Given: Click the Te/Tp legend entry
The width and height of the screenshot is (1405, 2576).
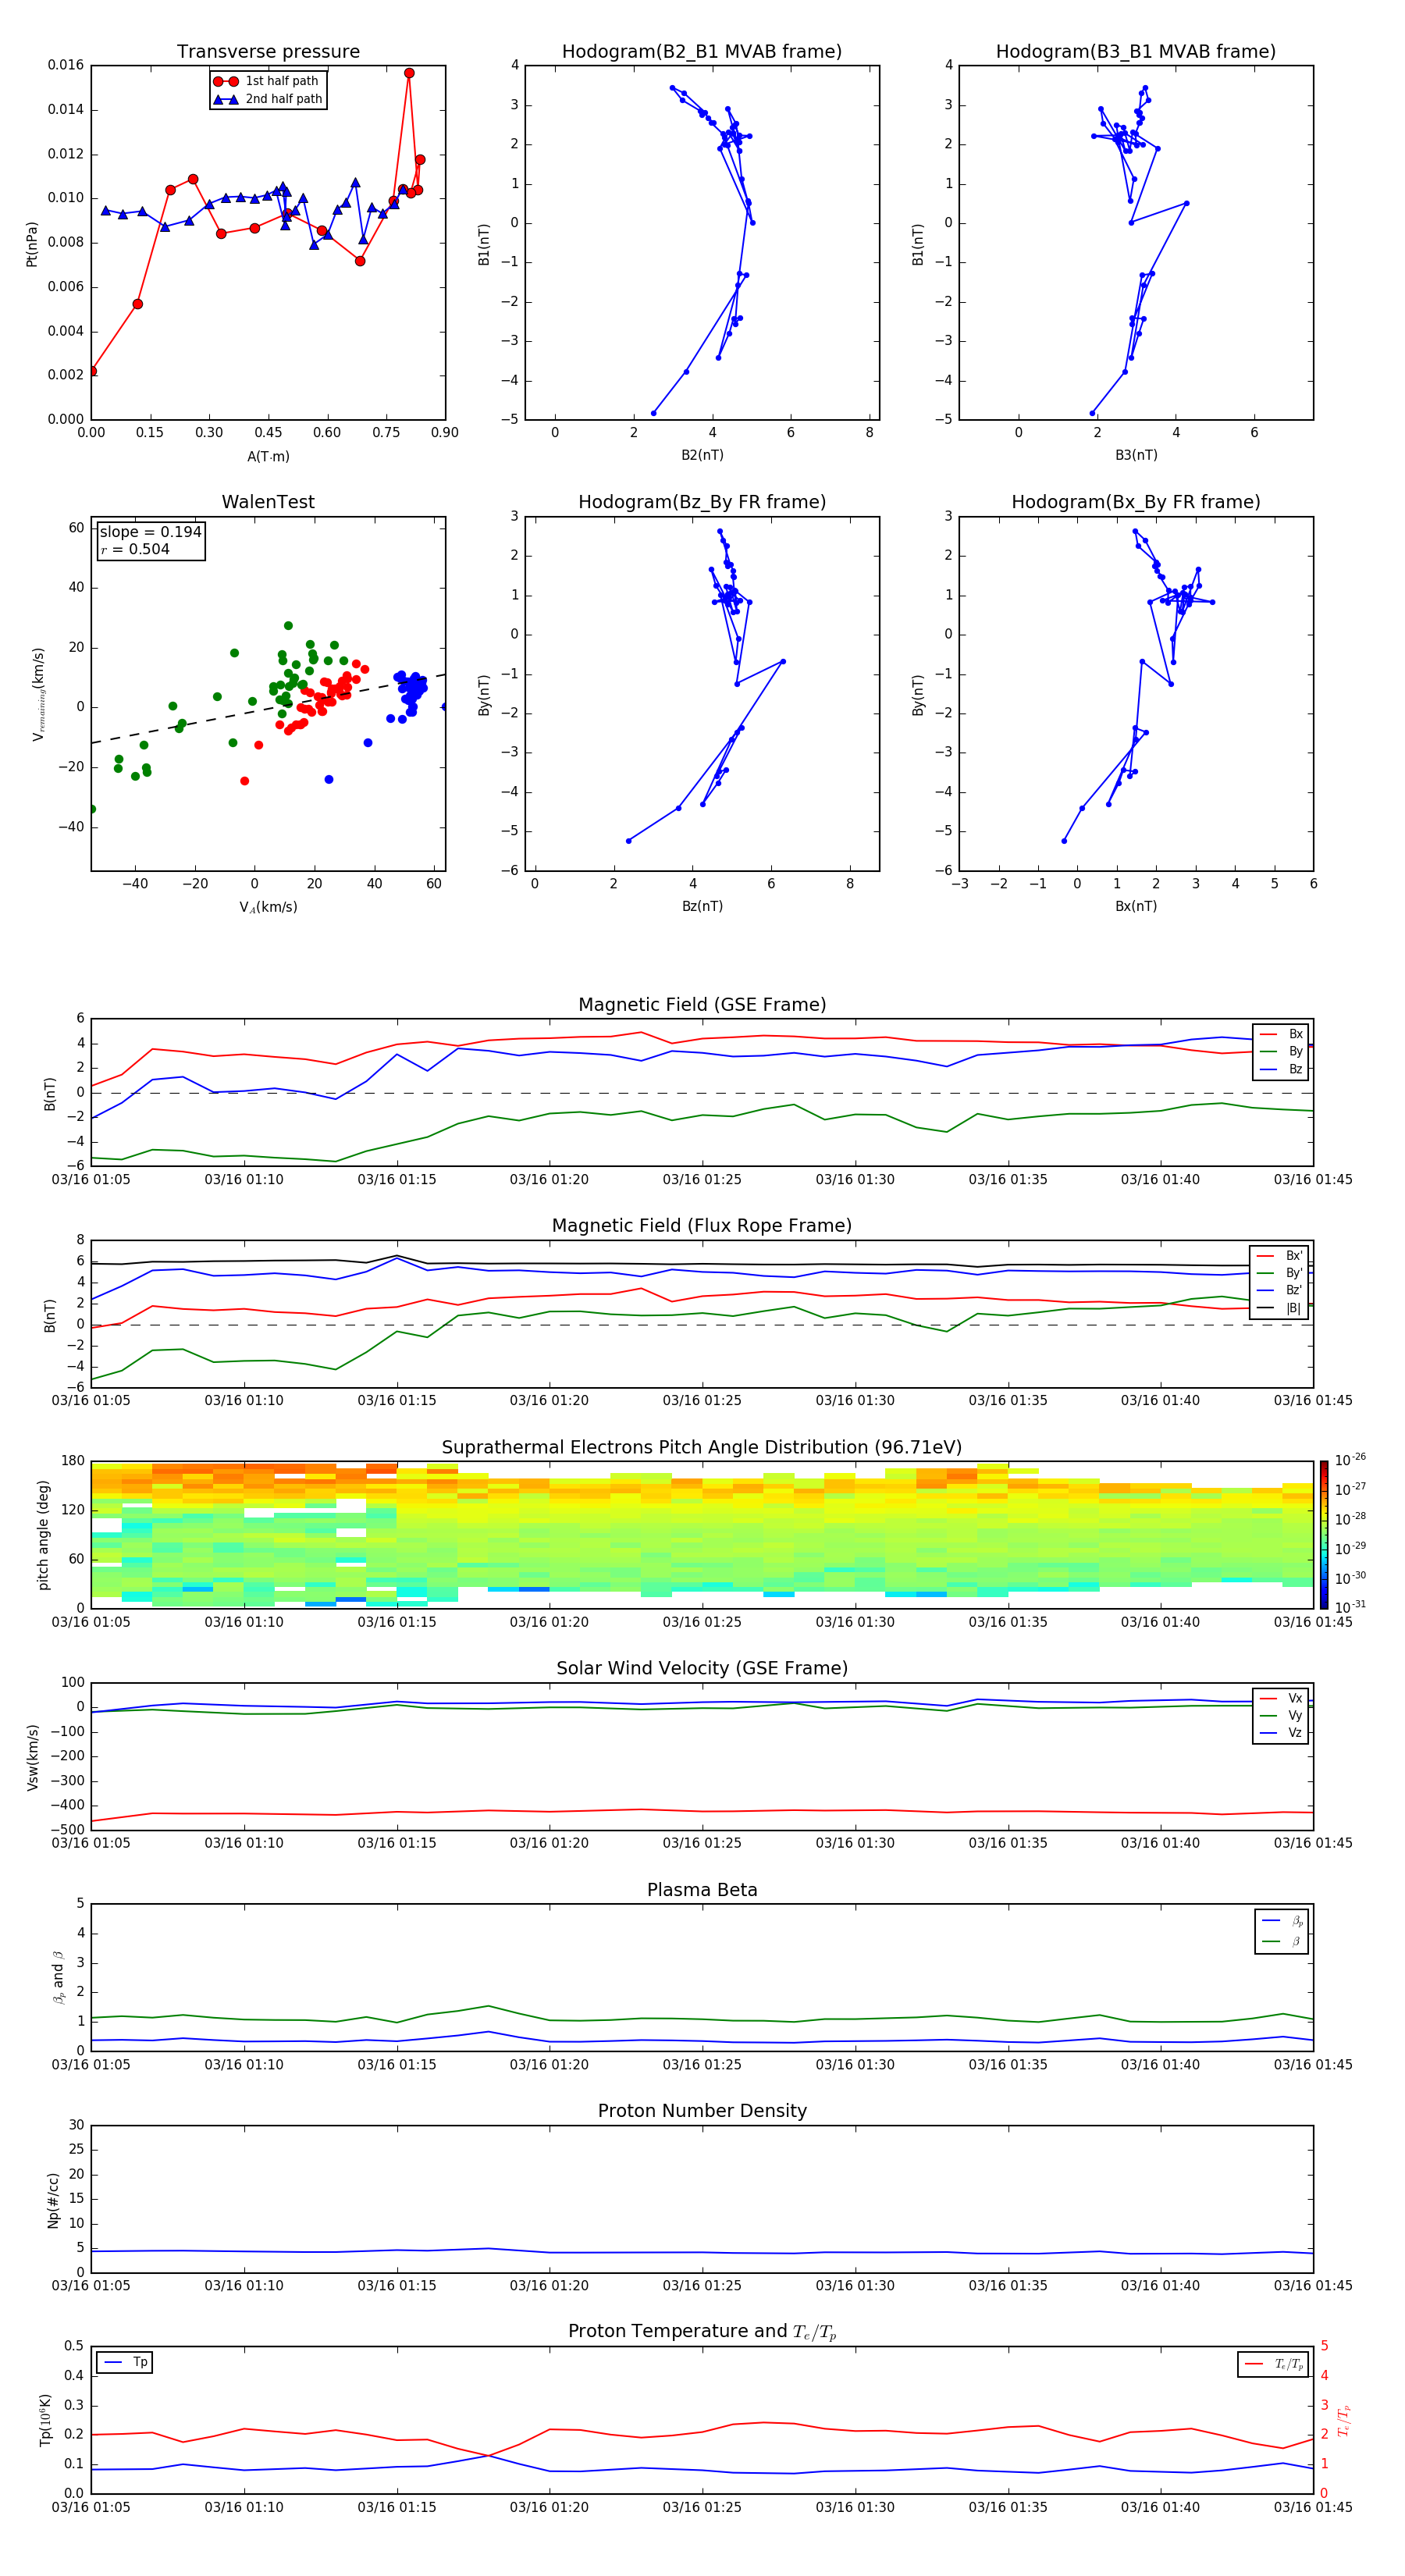Looking at the screenshot, I should 1273,2364.
